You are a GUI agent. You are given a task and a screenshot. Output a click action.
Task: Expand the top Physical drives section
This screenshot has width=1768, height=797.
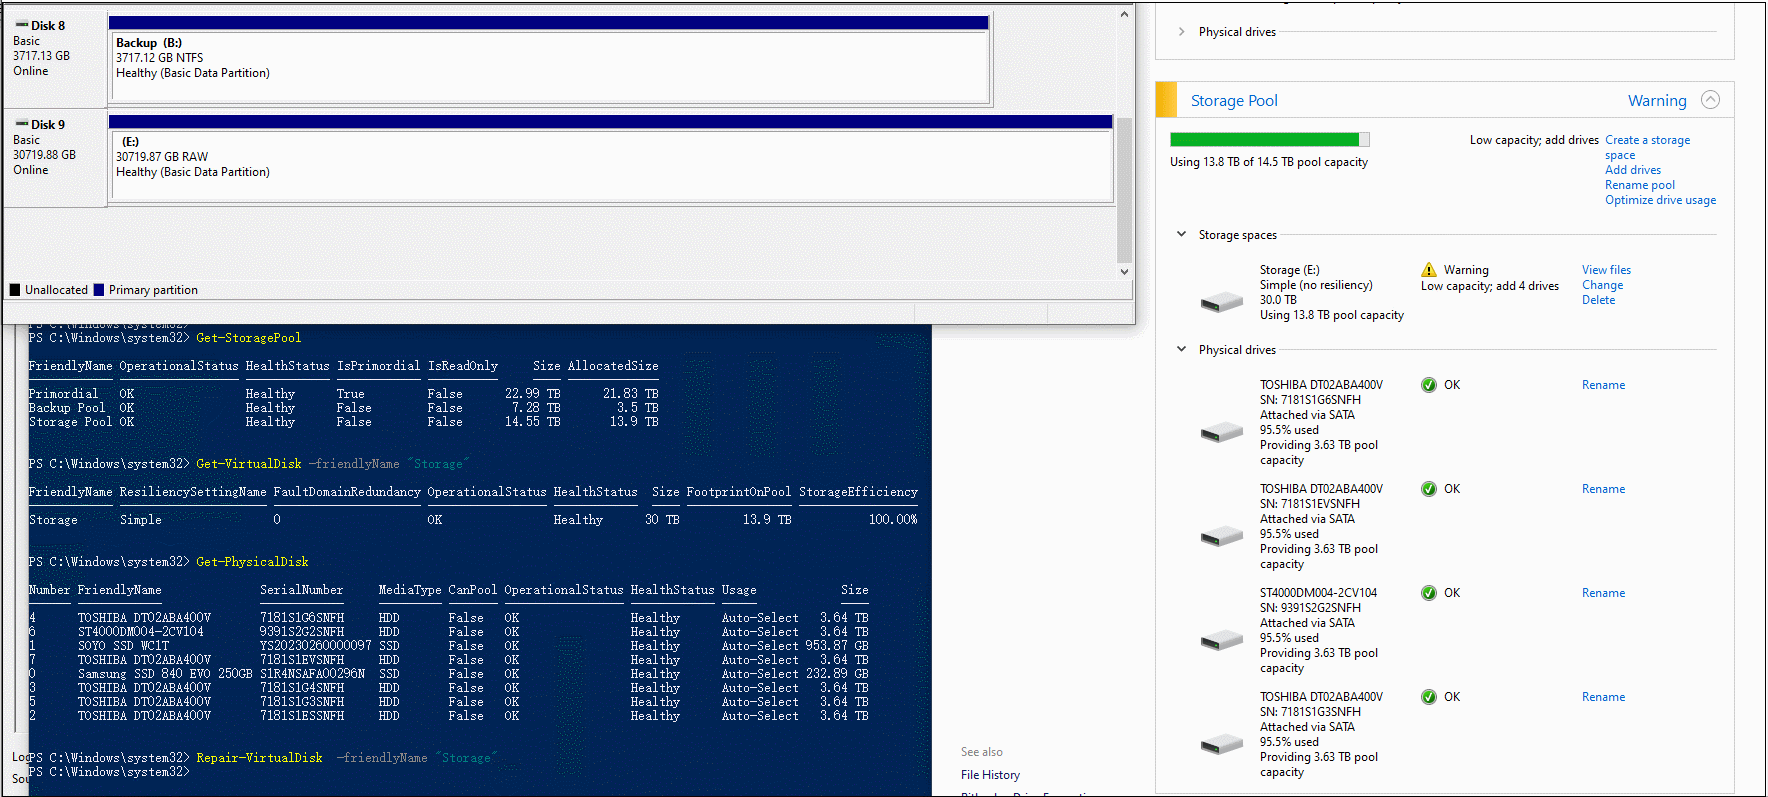coord(1181,32)
